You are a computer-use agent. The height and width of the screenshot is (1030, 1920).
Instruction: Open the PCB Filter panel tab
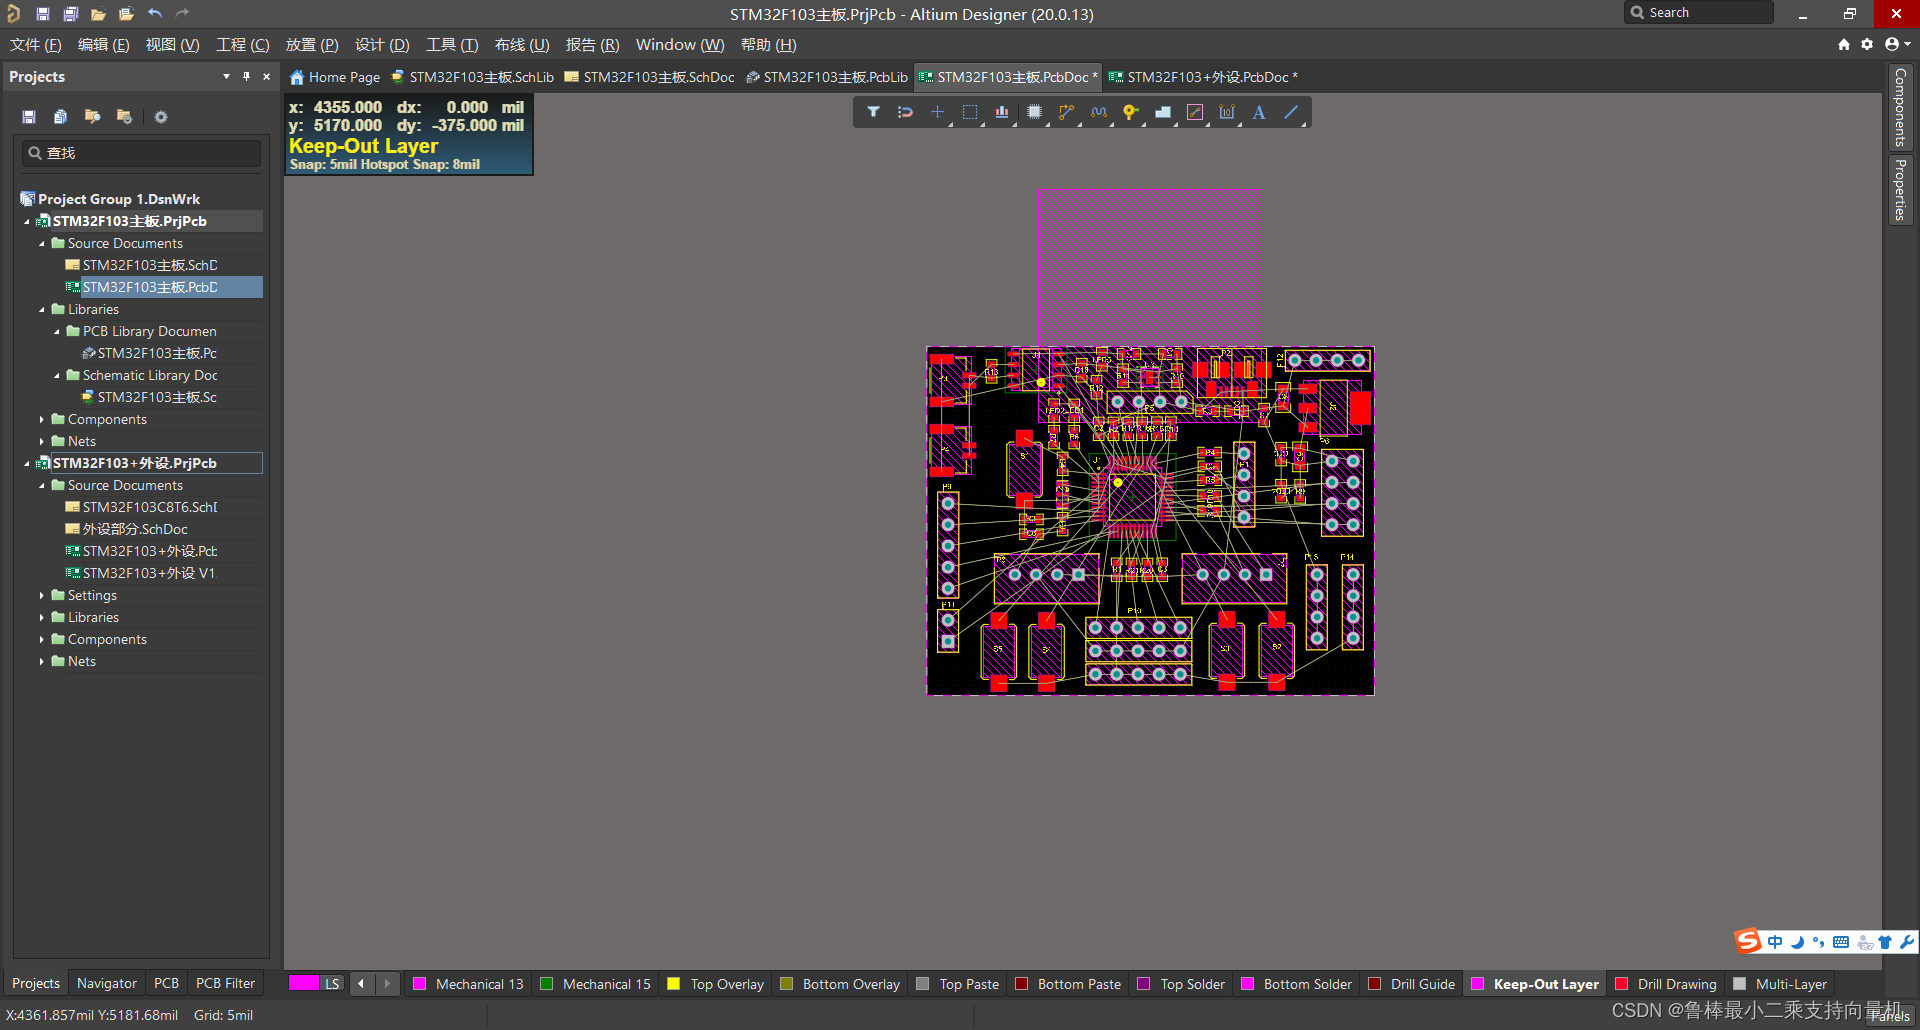[x=225, y=983]
